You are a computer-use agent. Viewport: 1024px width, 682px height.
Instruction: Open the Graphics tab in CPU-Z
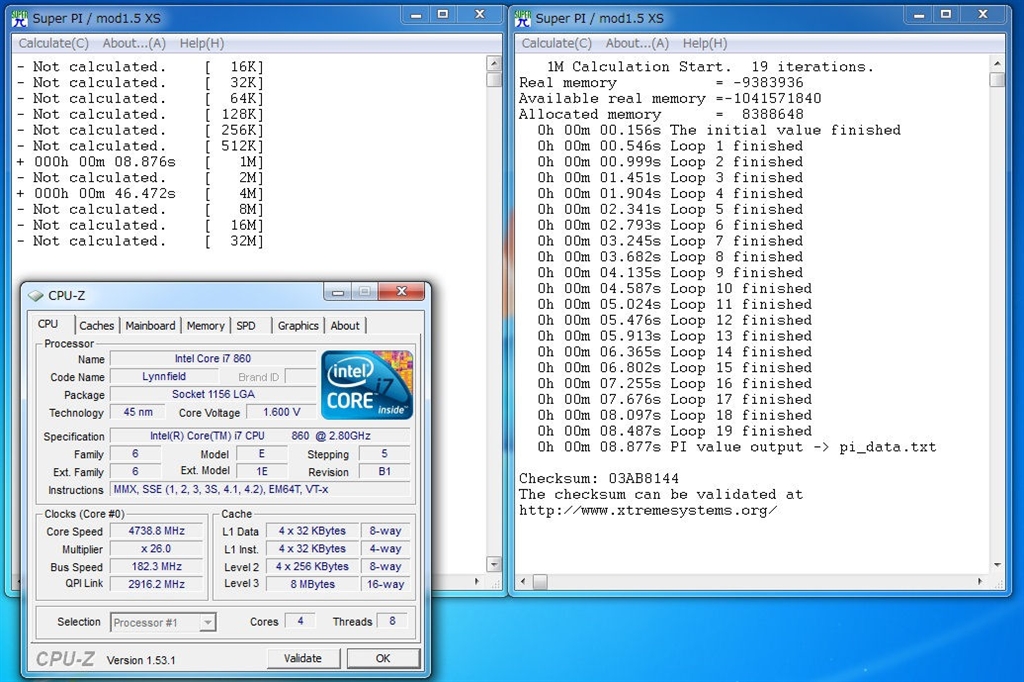click(x=298, y=326)
